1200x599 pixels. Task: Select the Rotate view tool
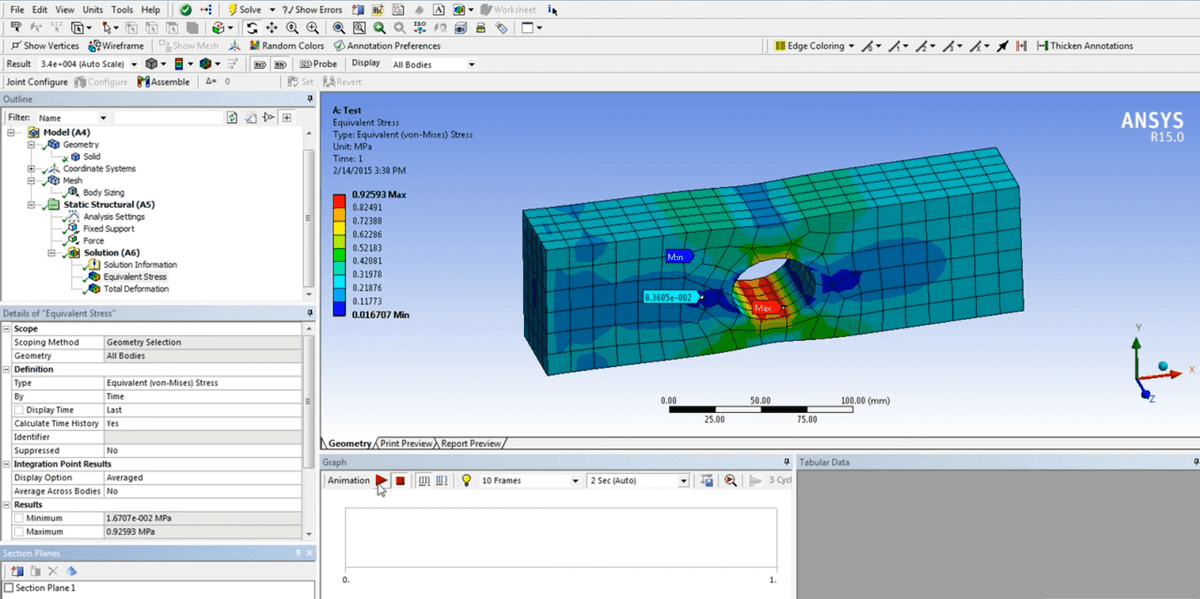252,28
